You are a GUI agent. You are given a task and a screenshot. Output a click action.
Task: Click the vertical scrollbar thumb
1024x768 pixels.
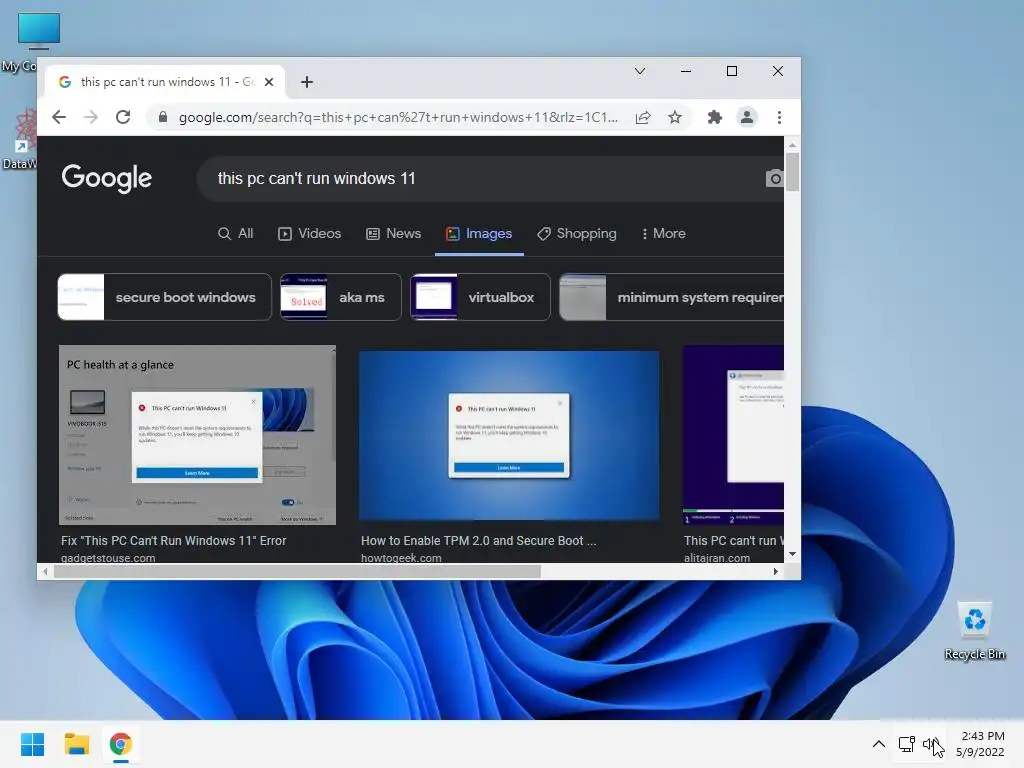[792, 172]
